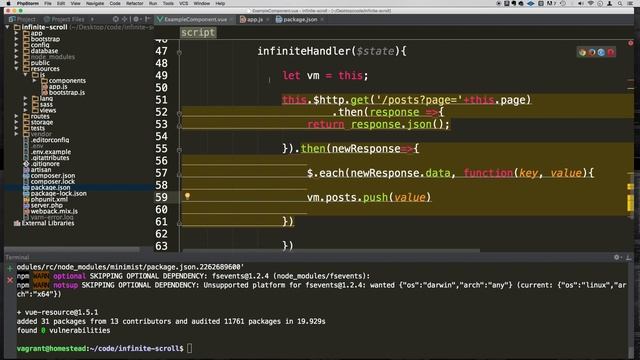Open macOS Notification Center icon
The width and height of the screenshot is (640, 360).
point(630,3)
